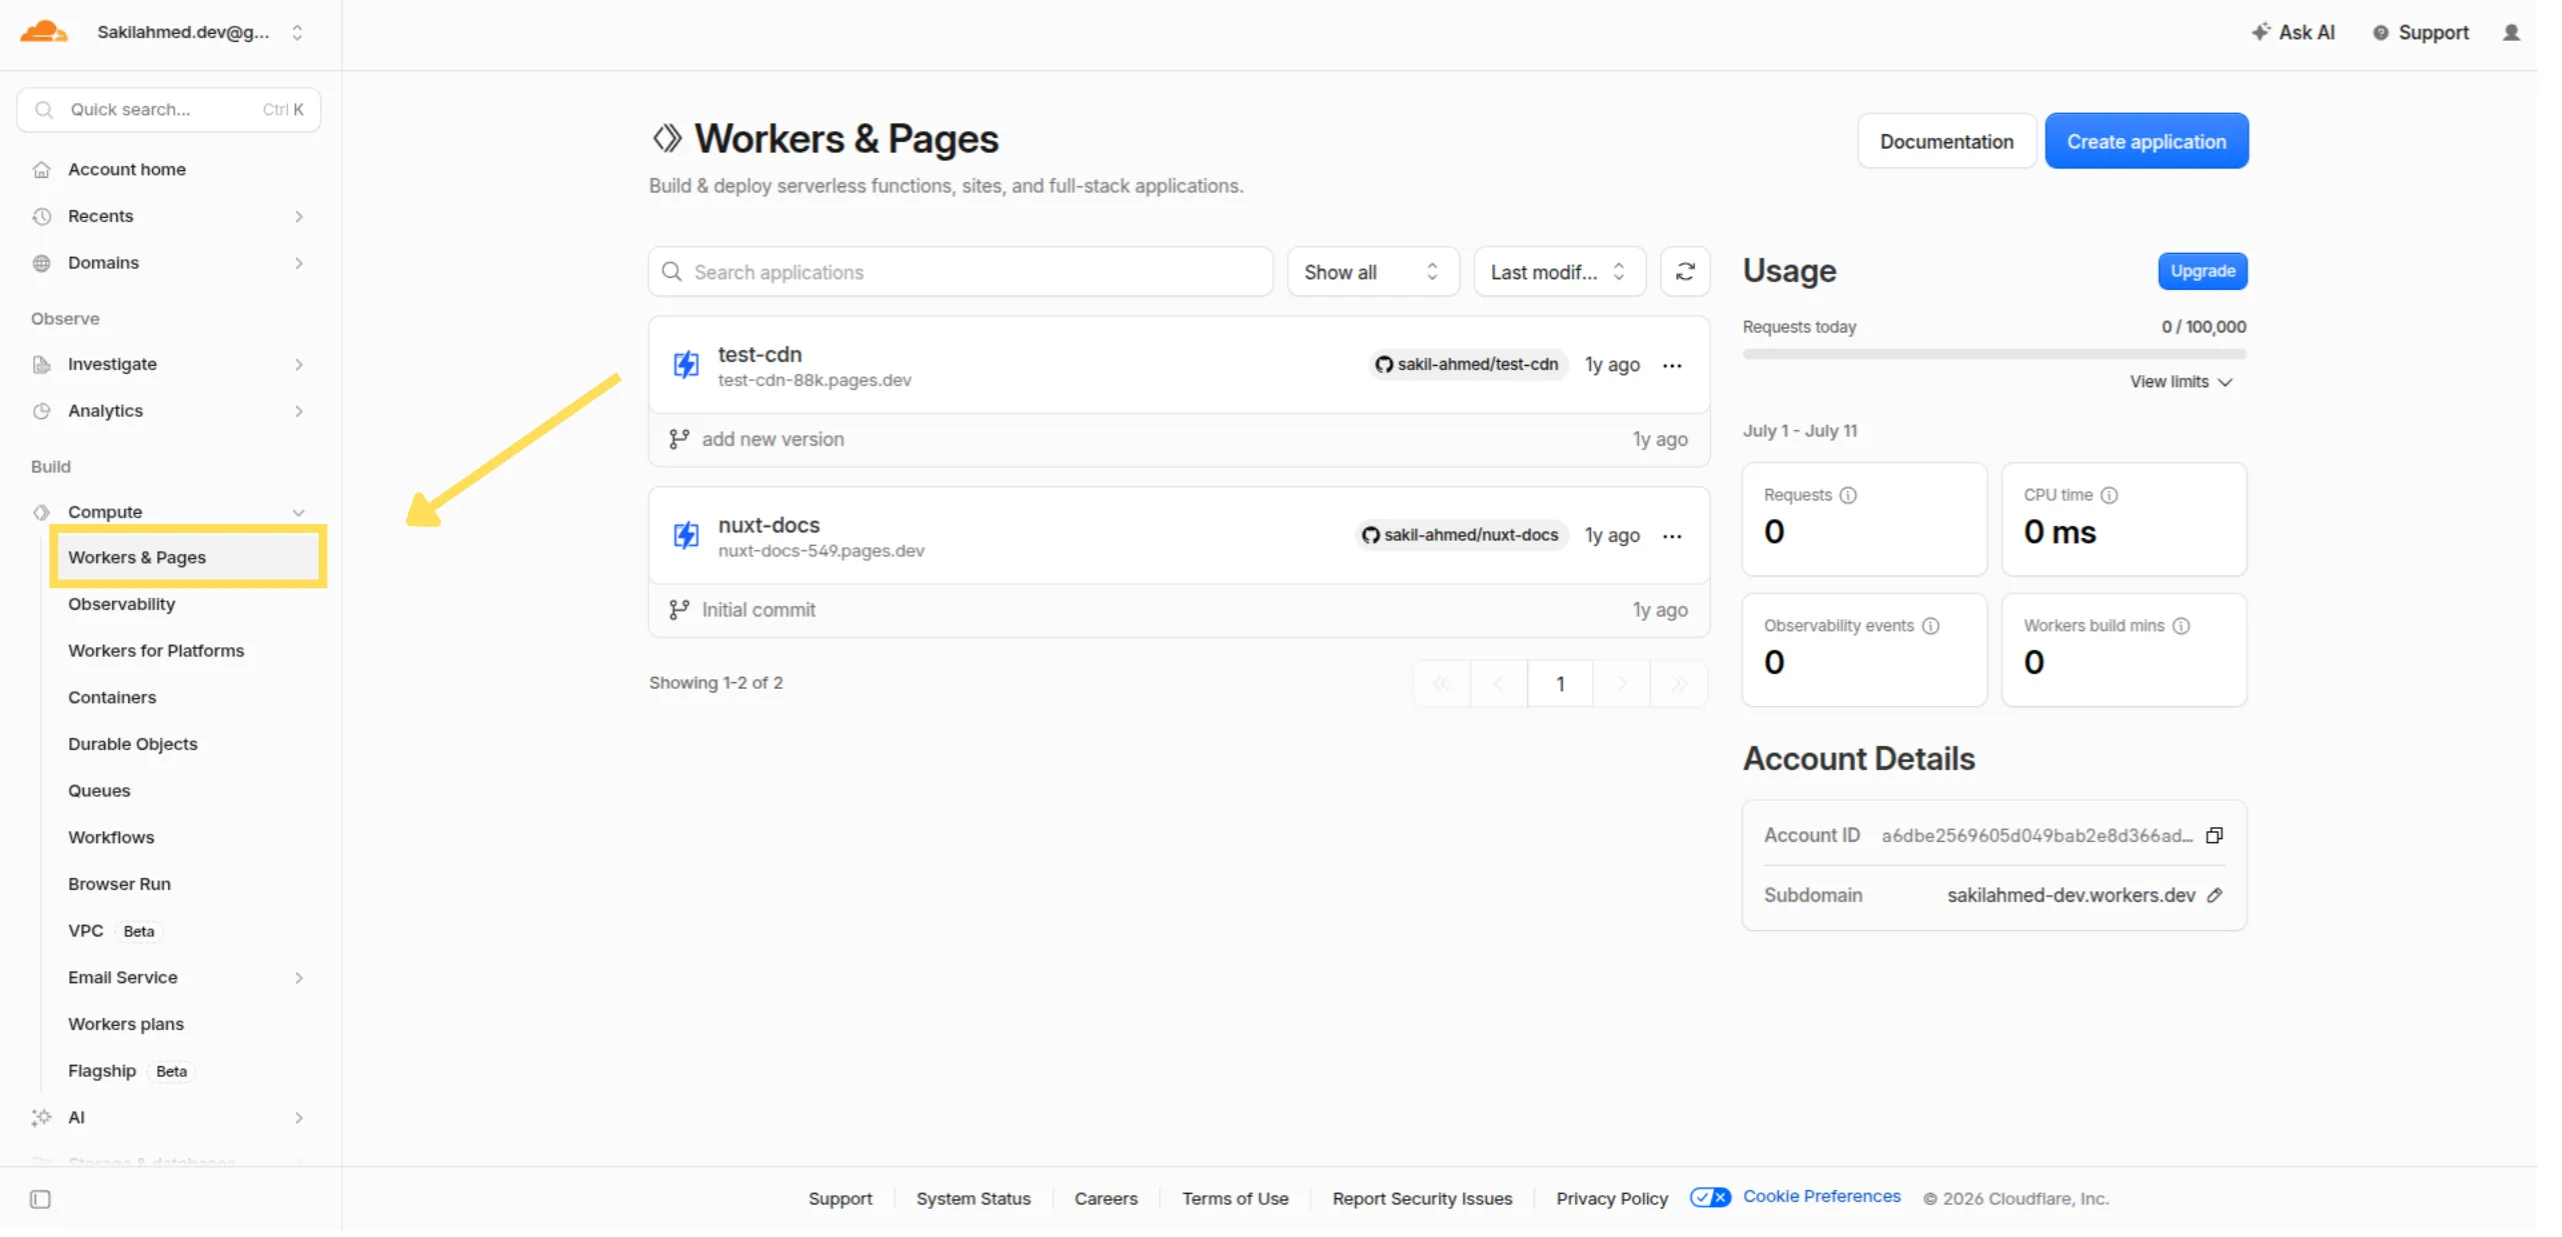Image resolution: width=2562 pixels, height=1237 pixels.
Task: Open the Last modified sort dropdown
Action: pos(1559,273)
